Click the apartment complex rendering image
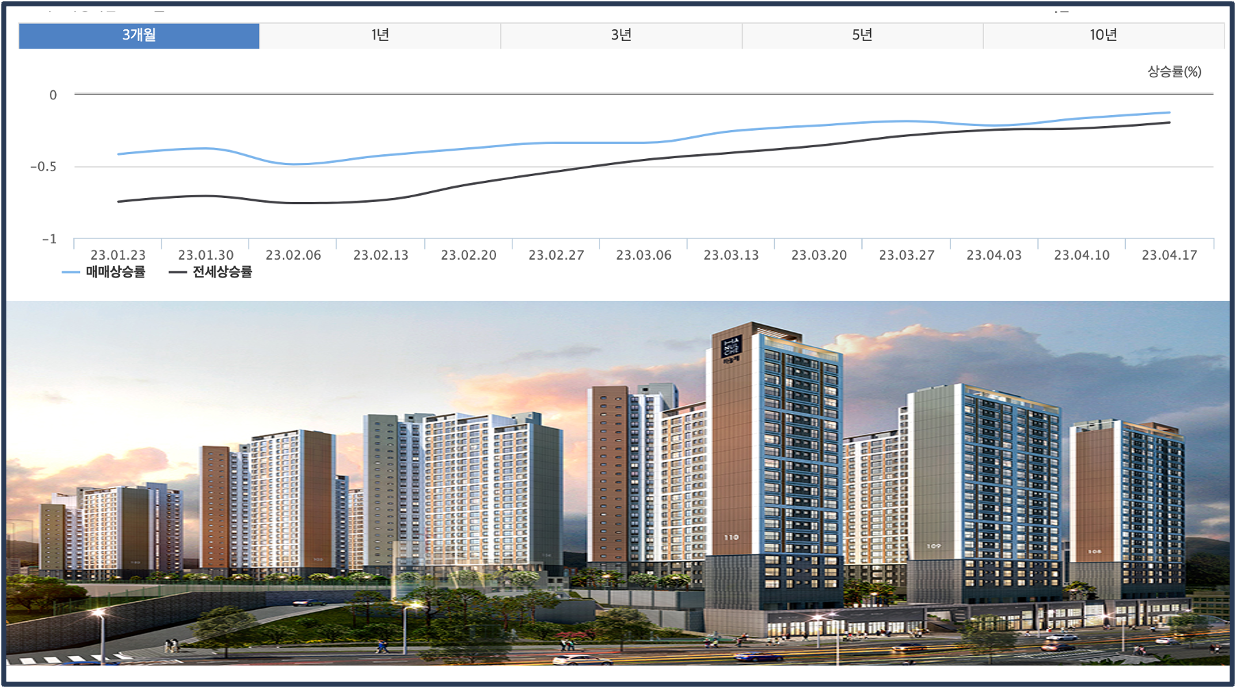Screen dimensions: 1236x688 (x=618, y=483)
